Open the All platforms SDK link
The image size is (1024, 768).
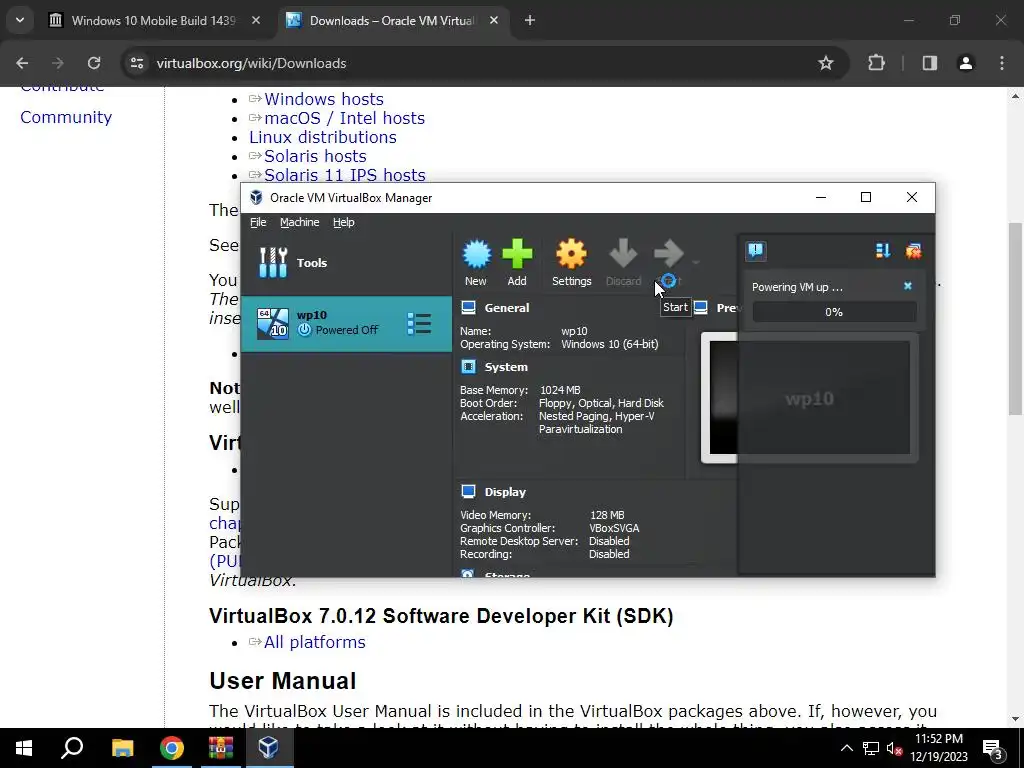point(315,642)
